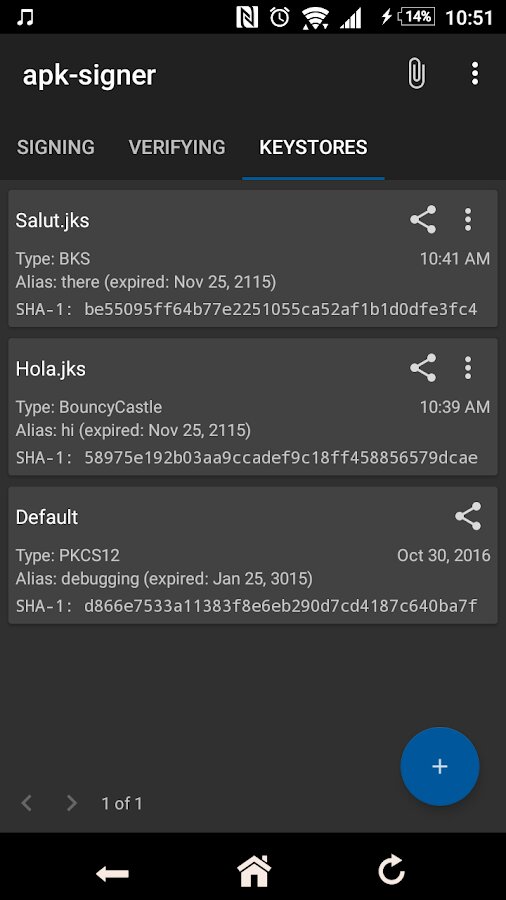The width and height of the screenshot is (506, 900).
Task: Select the Default keystore entry
Action: [253, 555]
